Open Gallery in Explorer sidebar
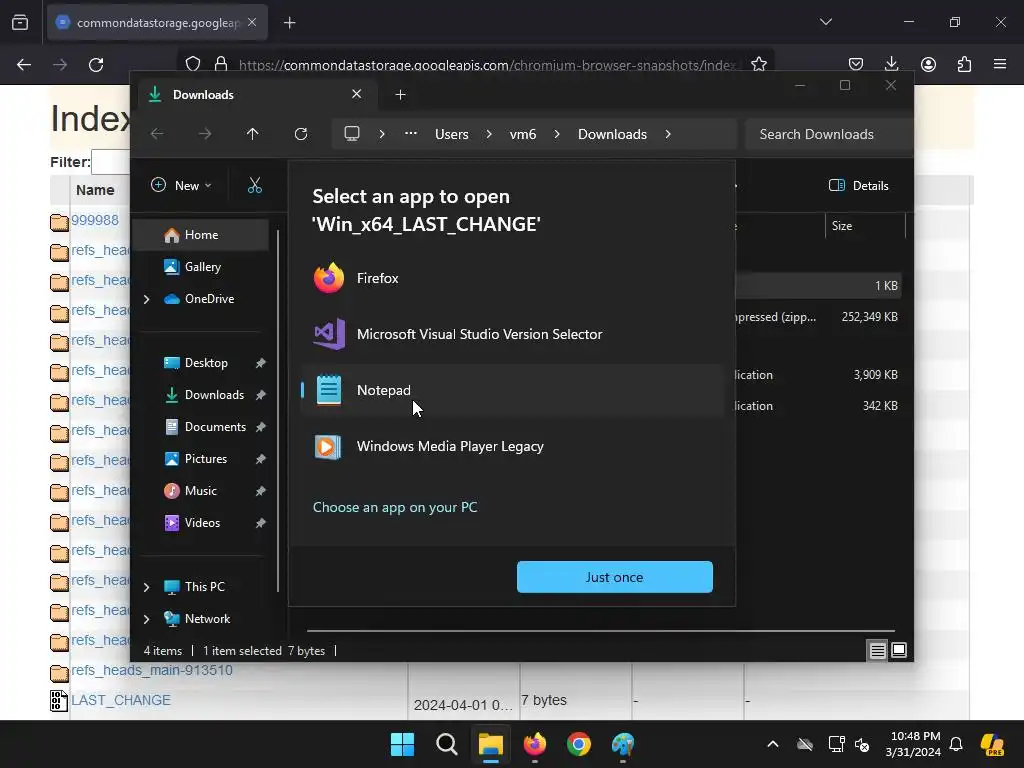 pos(201,267)
